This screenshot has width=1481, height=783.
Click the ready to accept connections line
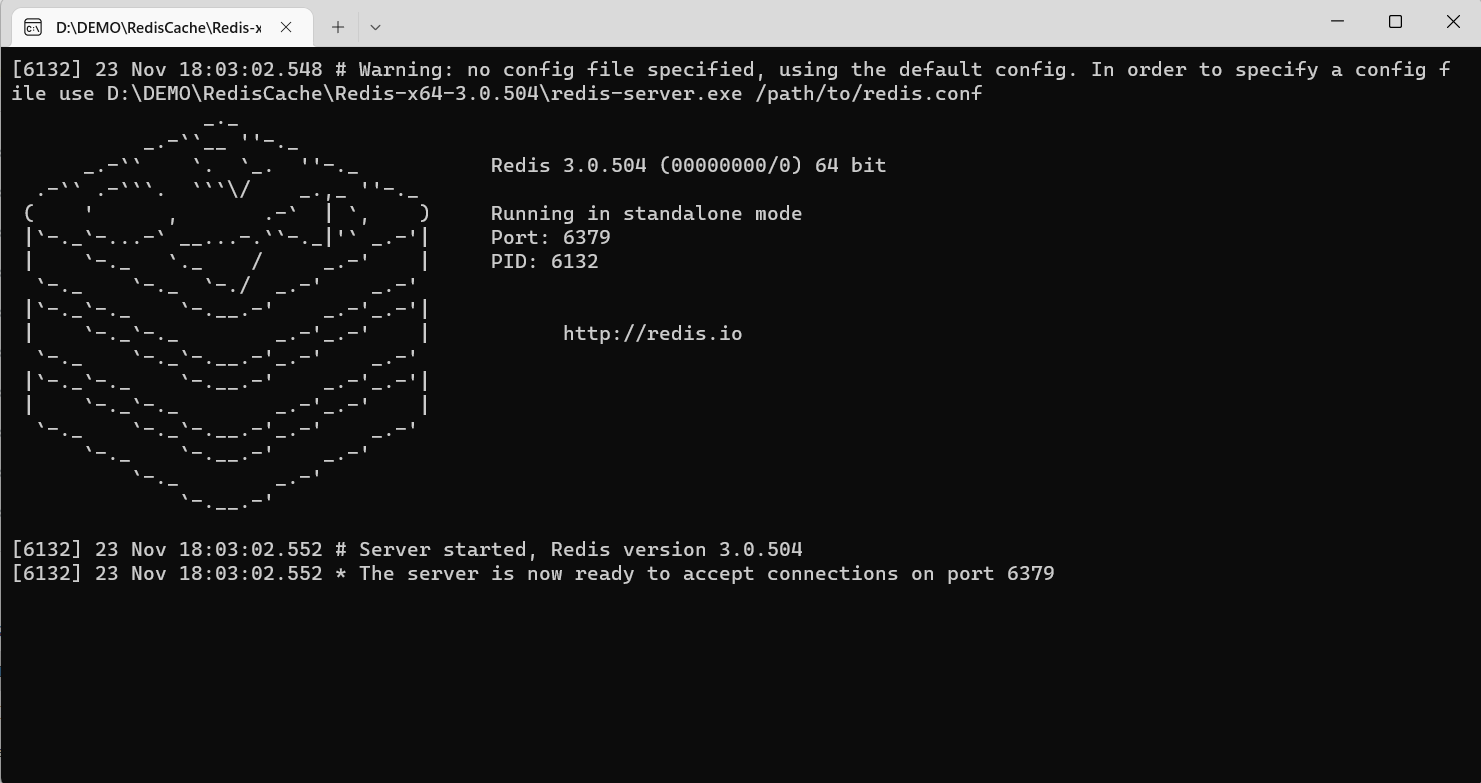pos(533,573)
